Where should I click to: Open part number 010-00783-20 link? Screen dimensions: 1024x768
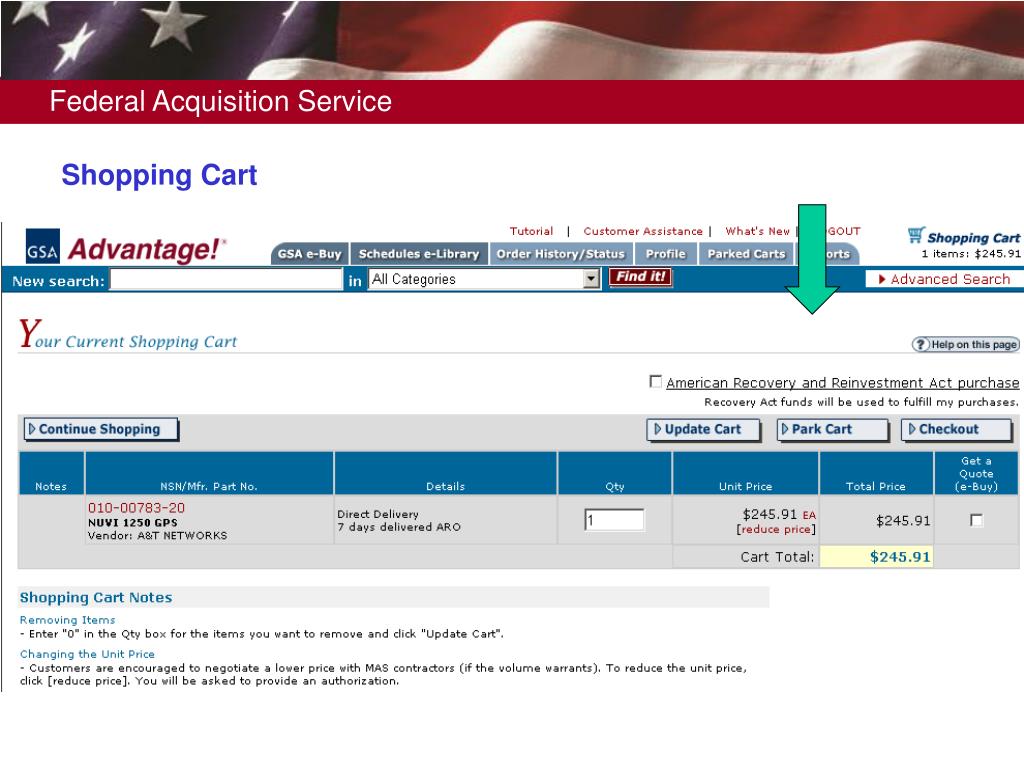pos(136,507)
